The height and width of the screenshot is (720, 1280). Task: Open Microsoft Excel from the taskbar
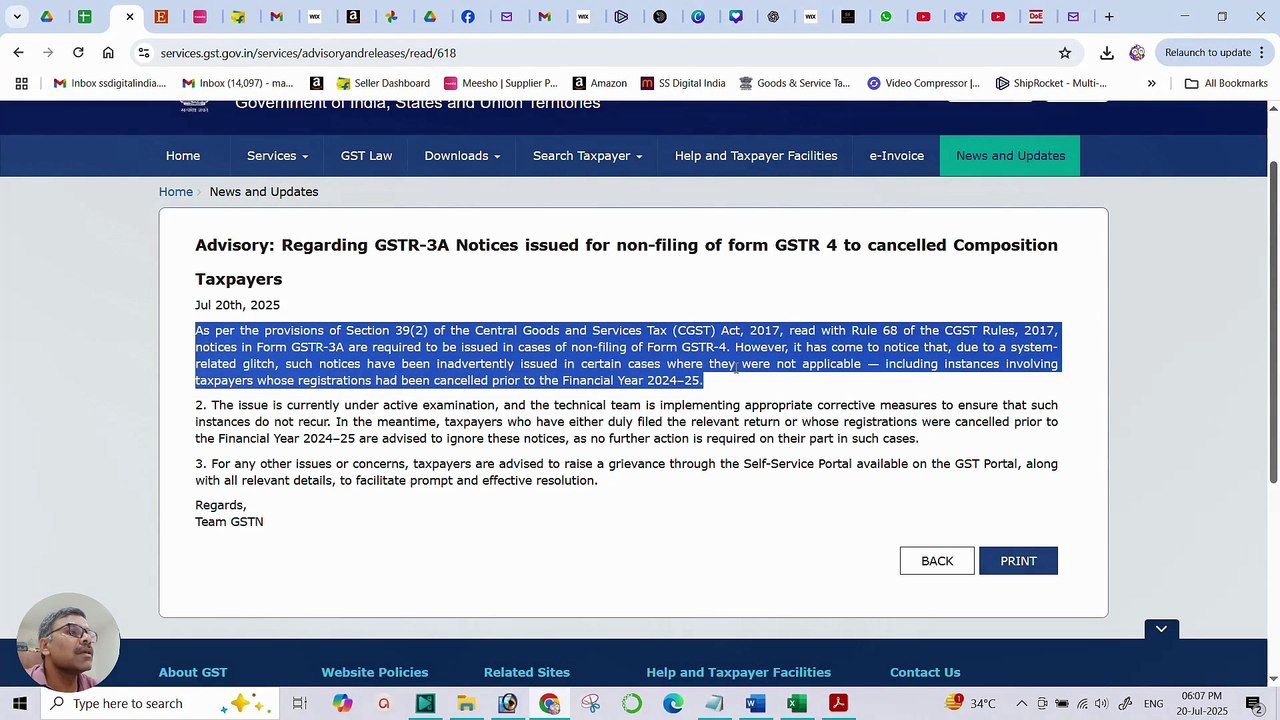(797, 704)
